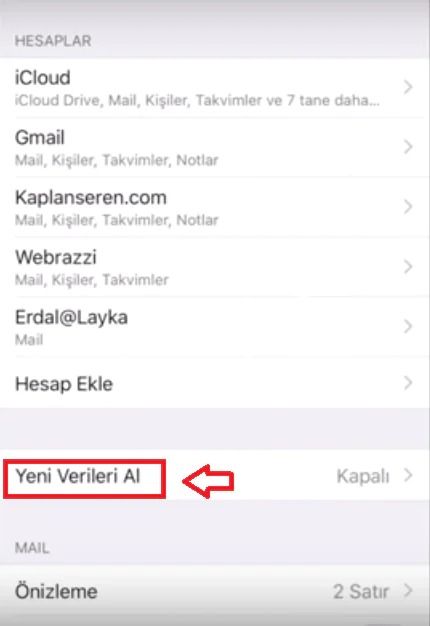This screenshot has width=430, height=626.
Task: Tap the chevron beside Gmail
Action: 408,147
